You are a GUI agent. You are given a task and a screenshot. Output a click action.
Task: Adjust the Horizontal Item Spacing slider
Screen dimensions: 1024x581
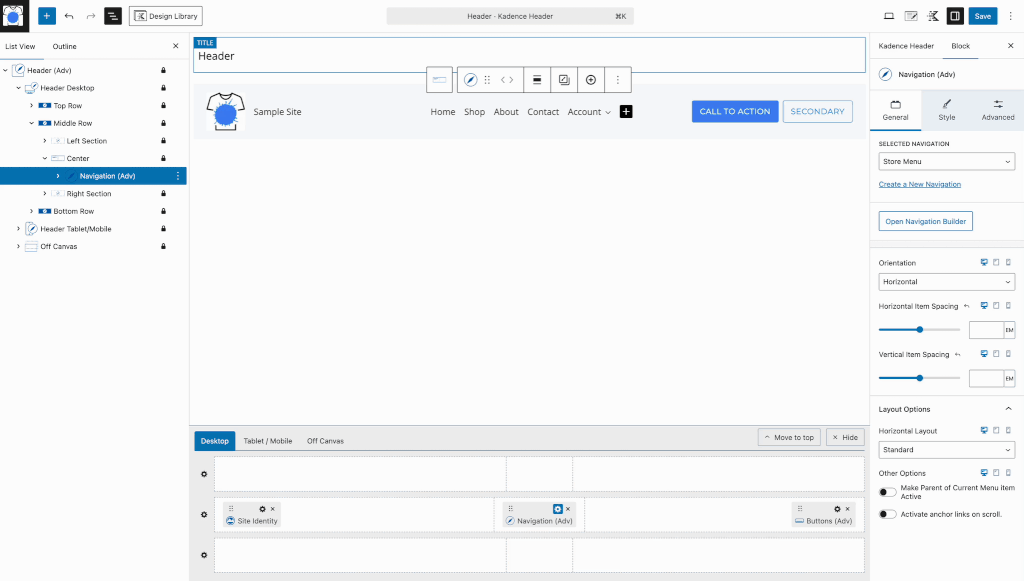920,330
